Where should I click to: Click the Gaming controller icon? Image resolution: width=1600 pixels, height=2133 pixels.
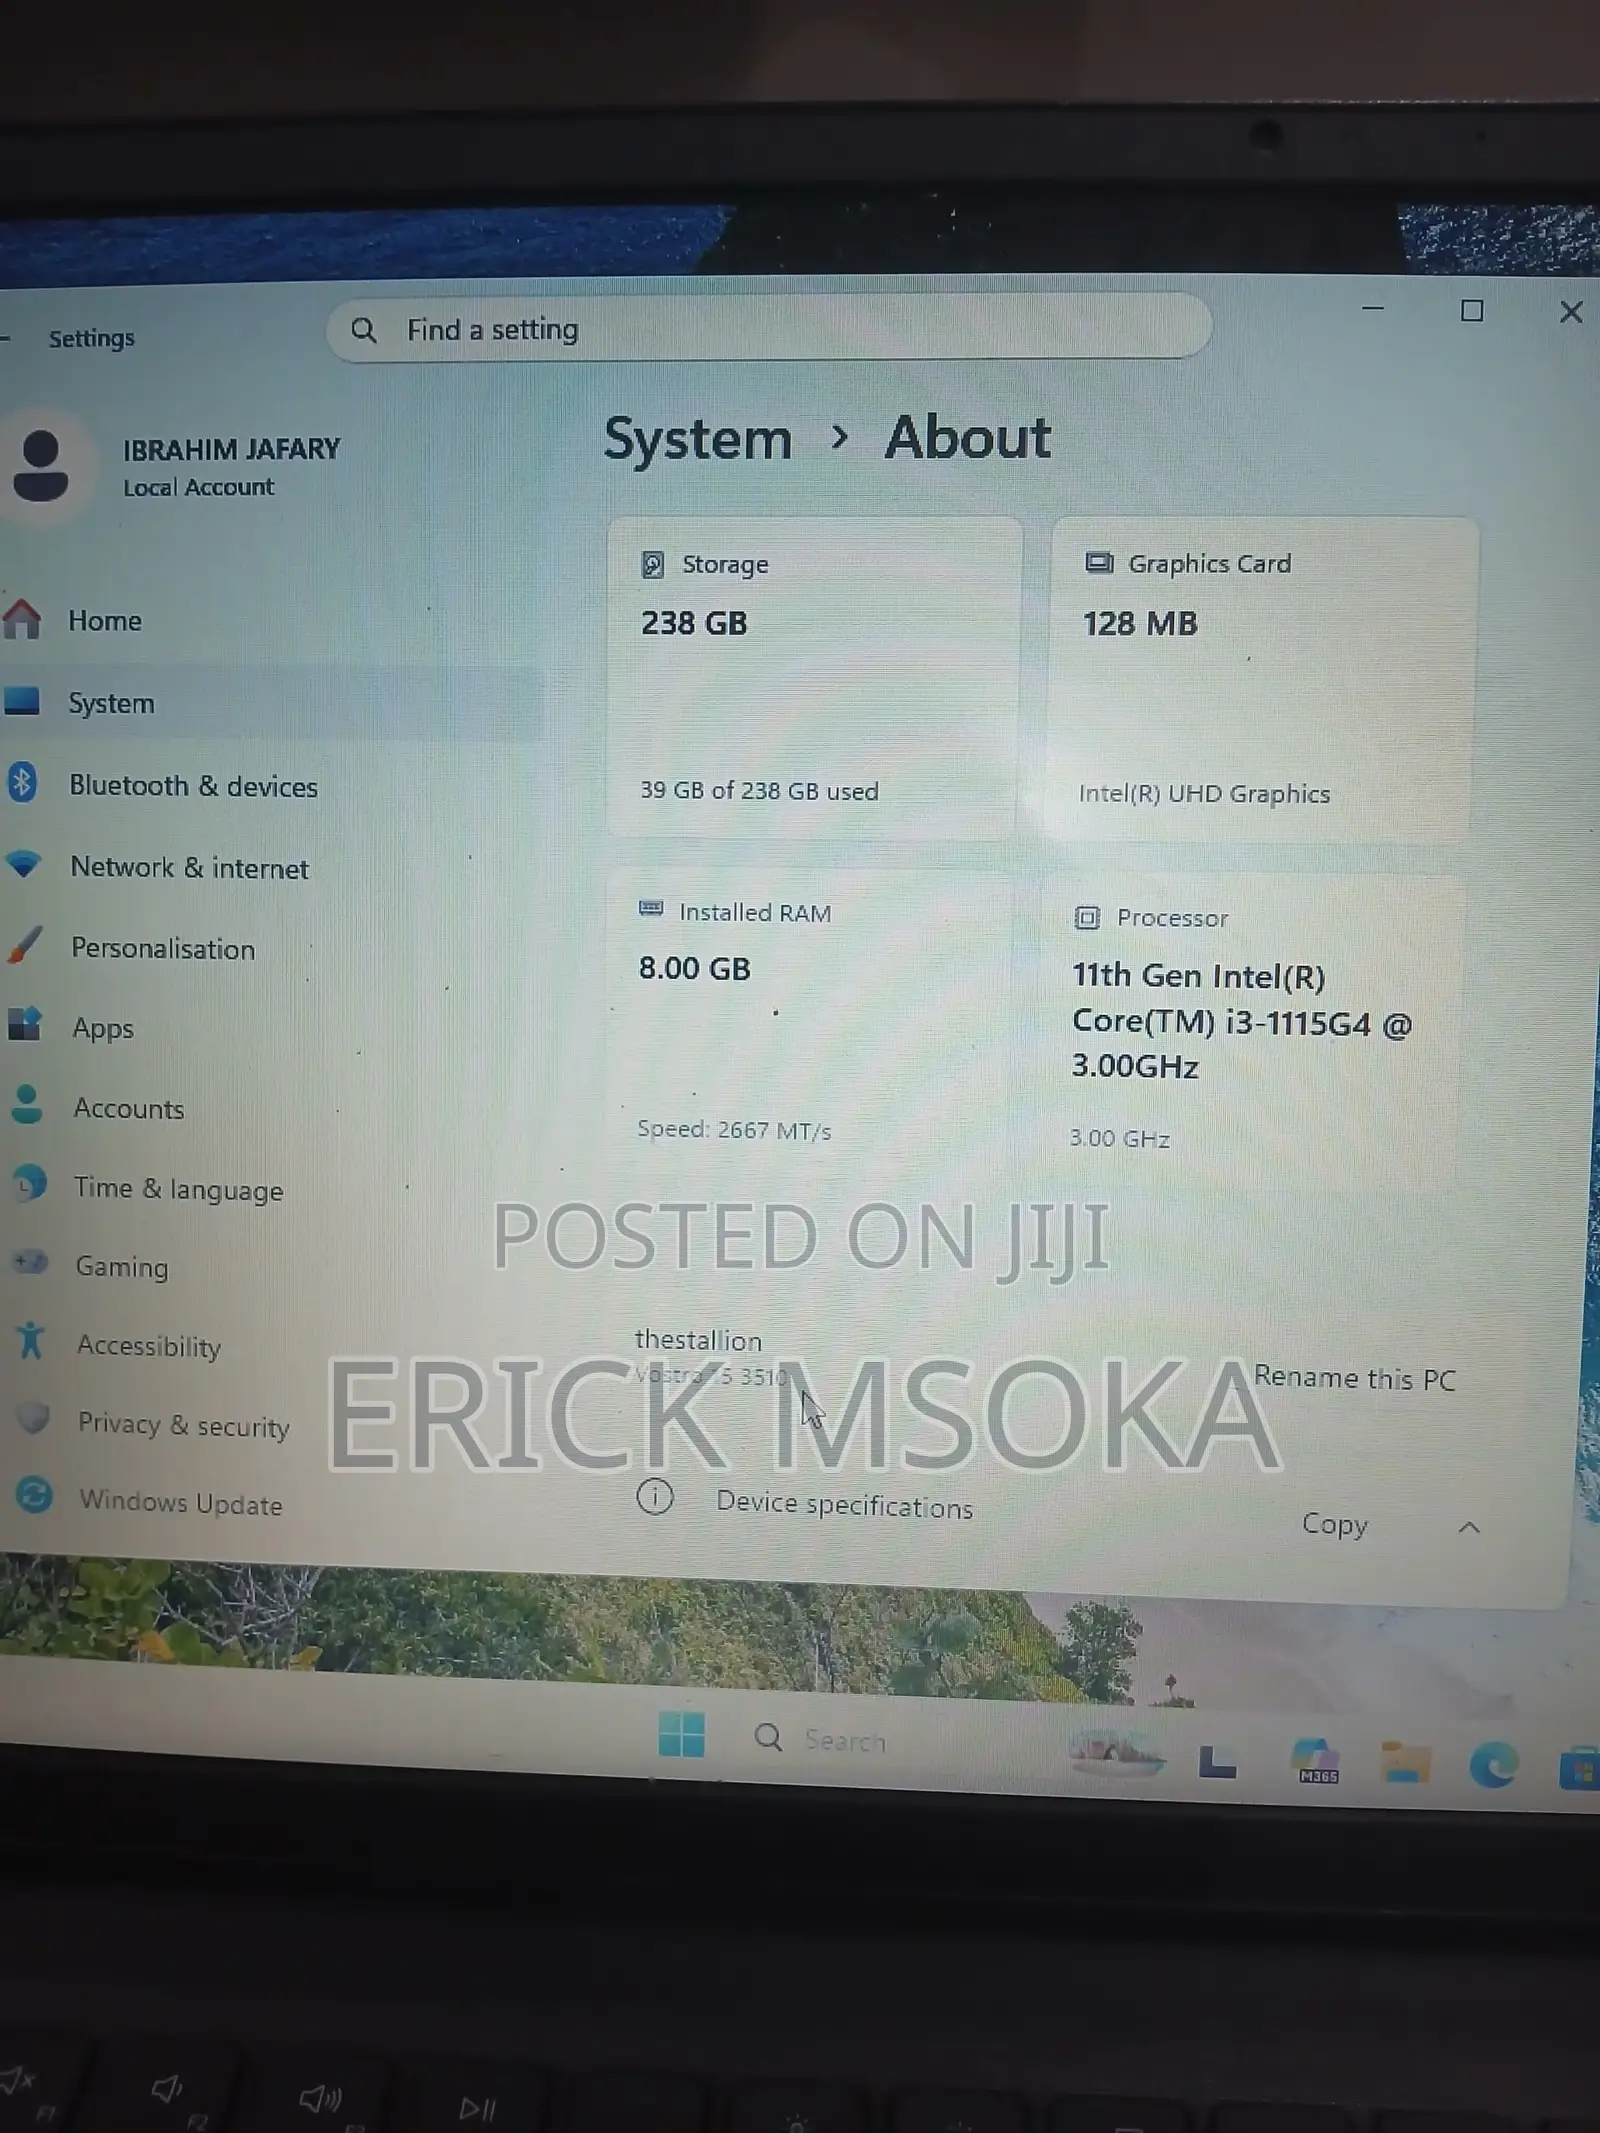[31, 1262]
